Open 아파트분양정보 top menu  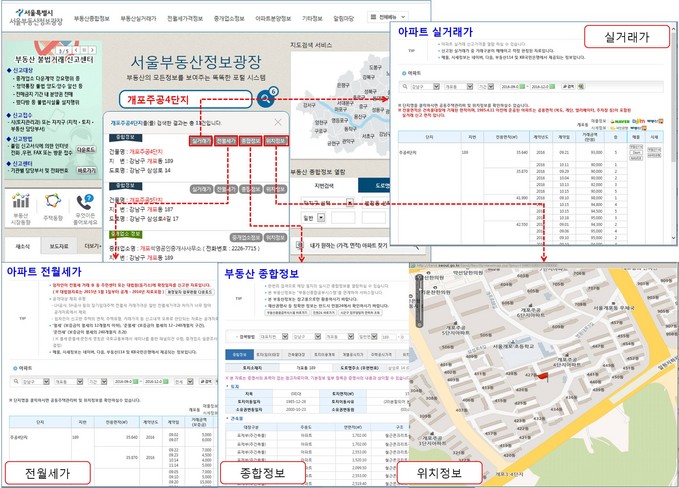click(x=273, y=19)
